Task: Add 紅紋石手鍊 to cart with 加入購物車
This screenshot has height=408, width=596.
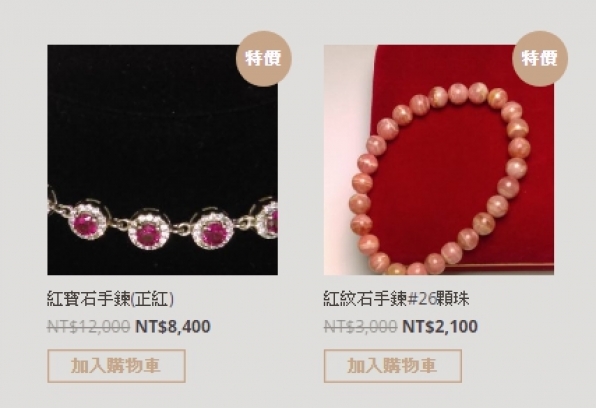Action: point(393,366)
